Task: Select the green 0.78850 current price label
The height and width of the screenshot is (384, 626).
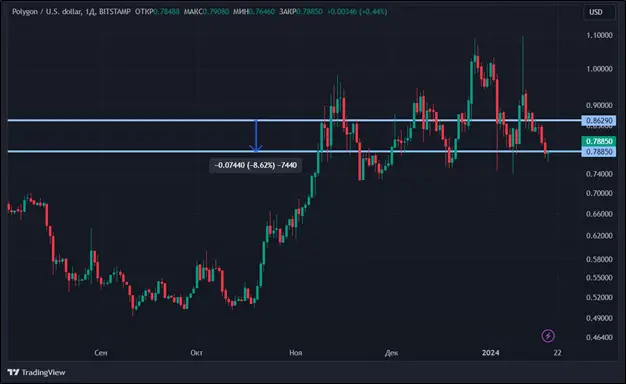Action: coord(598,141)
